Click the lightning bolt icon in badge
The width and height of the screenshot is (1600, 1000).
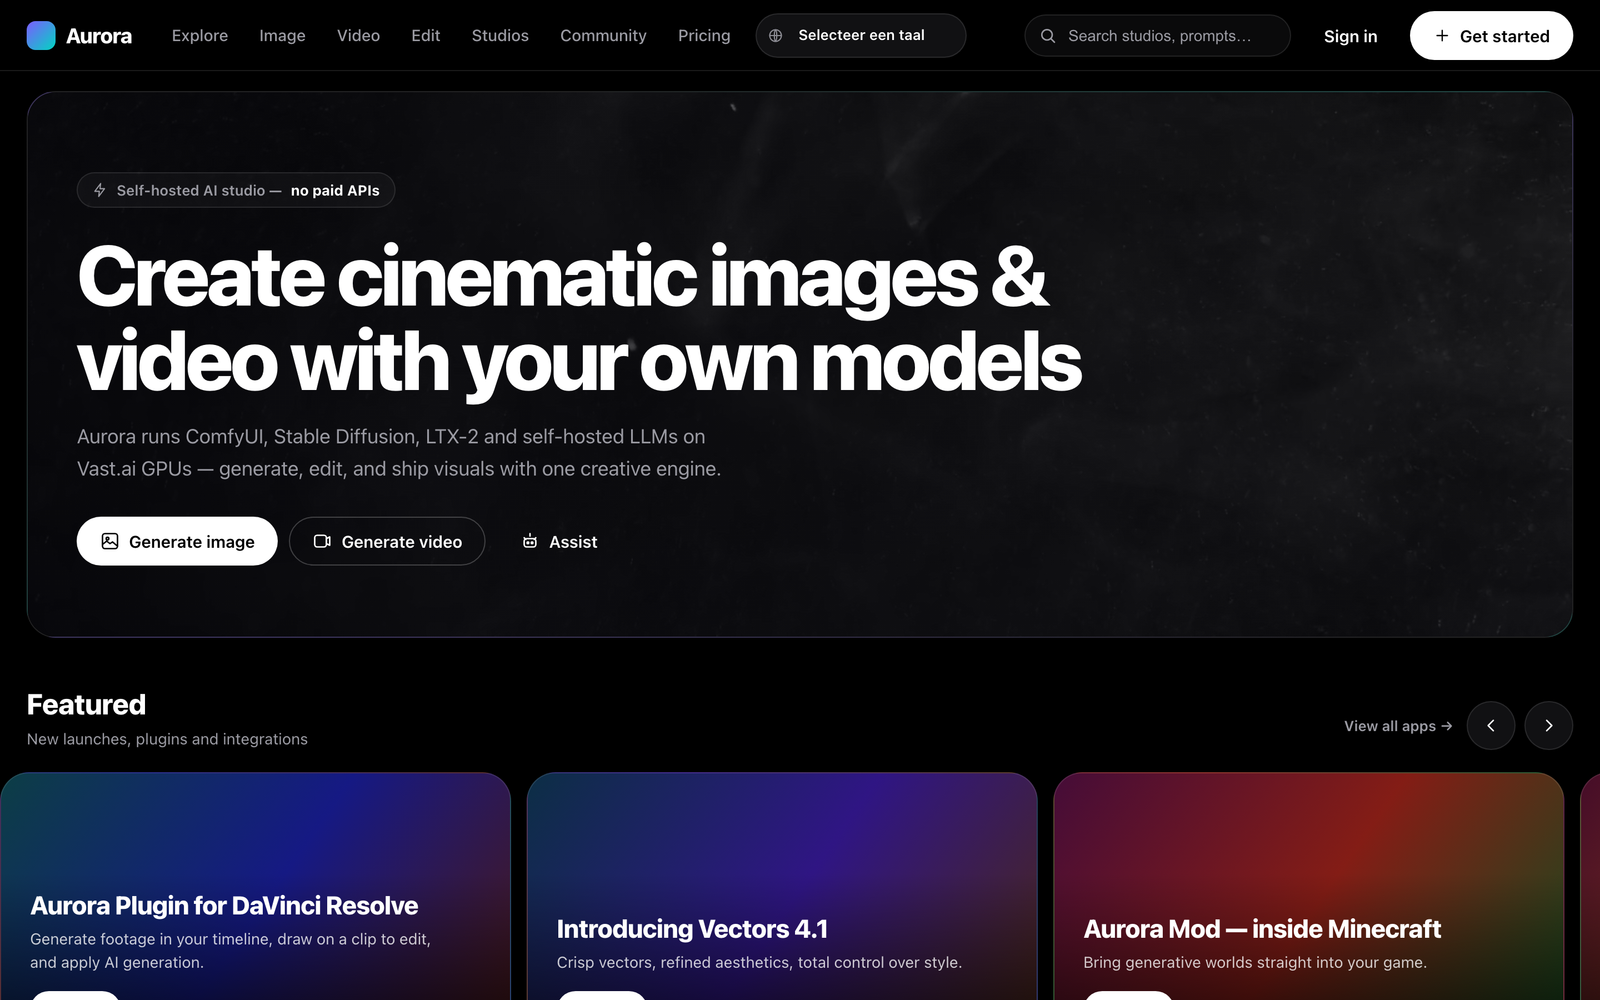[100, 190]
